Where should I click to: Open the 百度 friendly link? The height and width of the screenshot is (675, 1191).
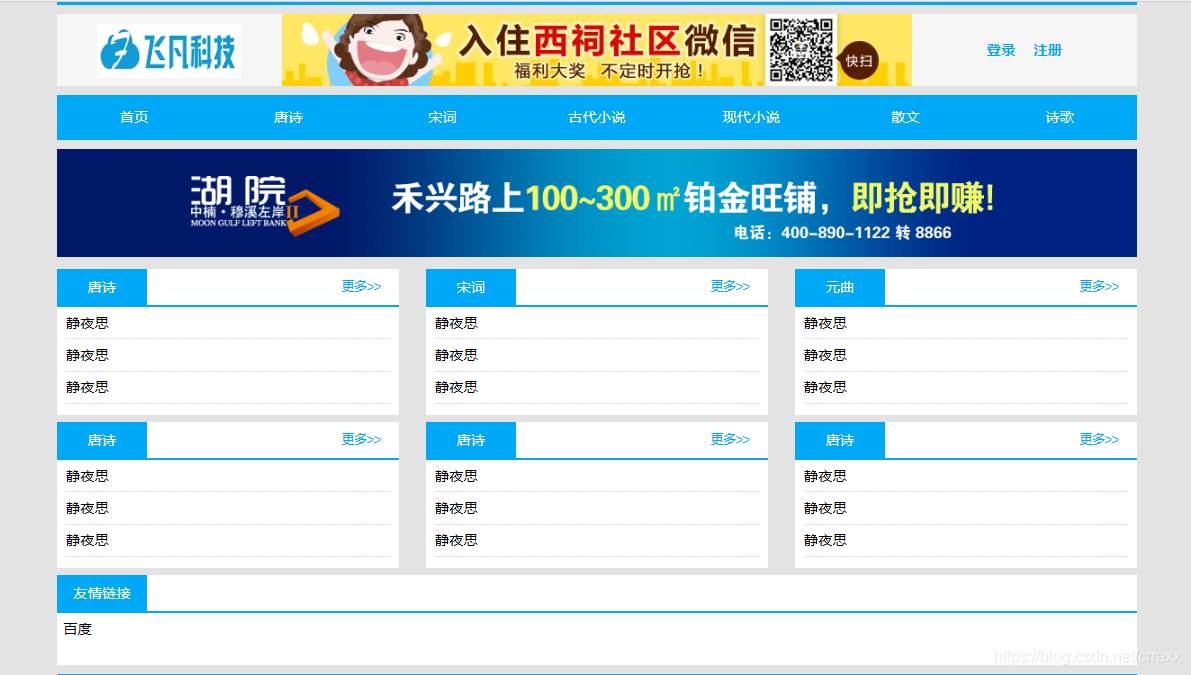(77, 629)
